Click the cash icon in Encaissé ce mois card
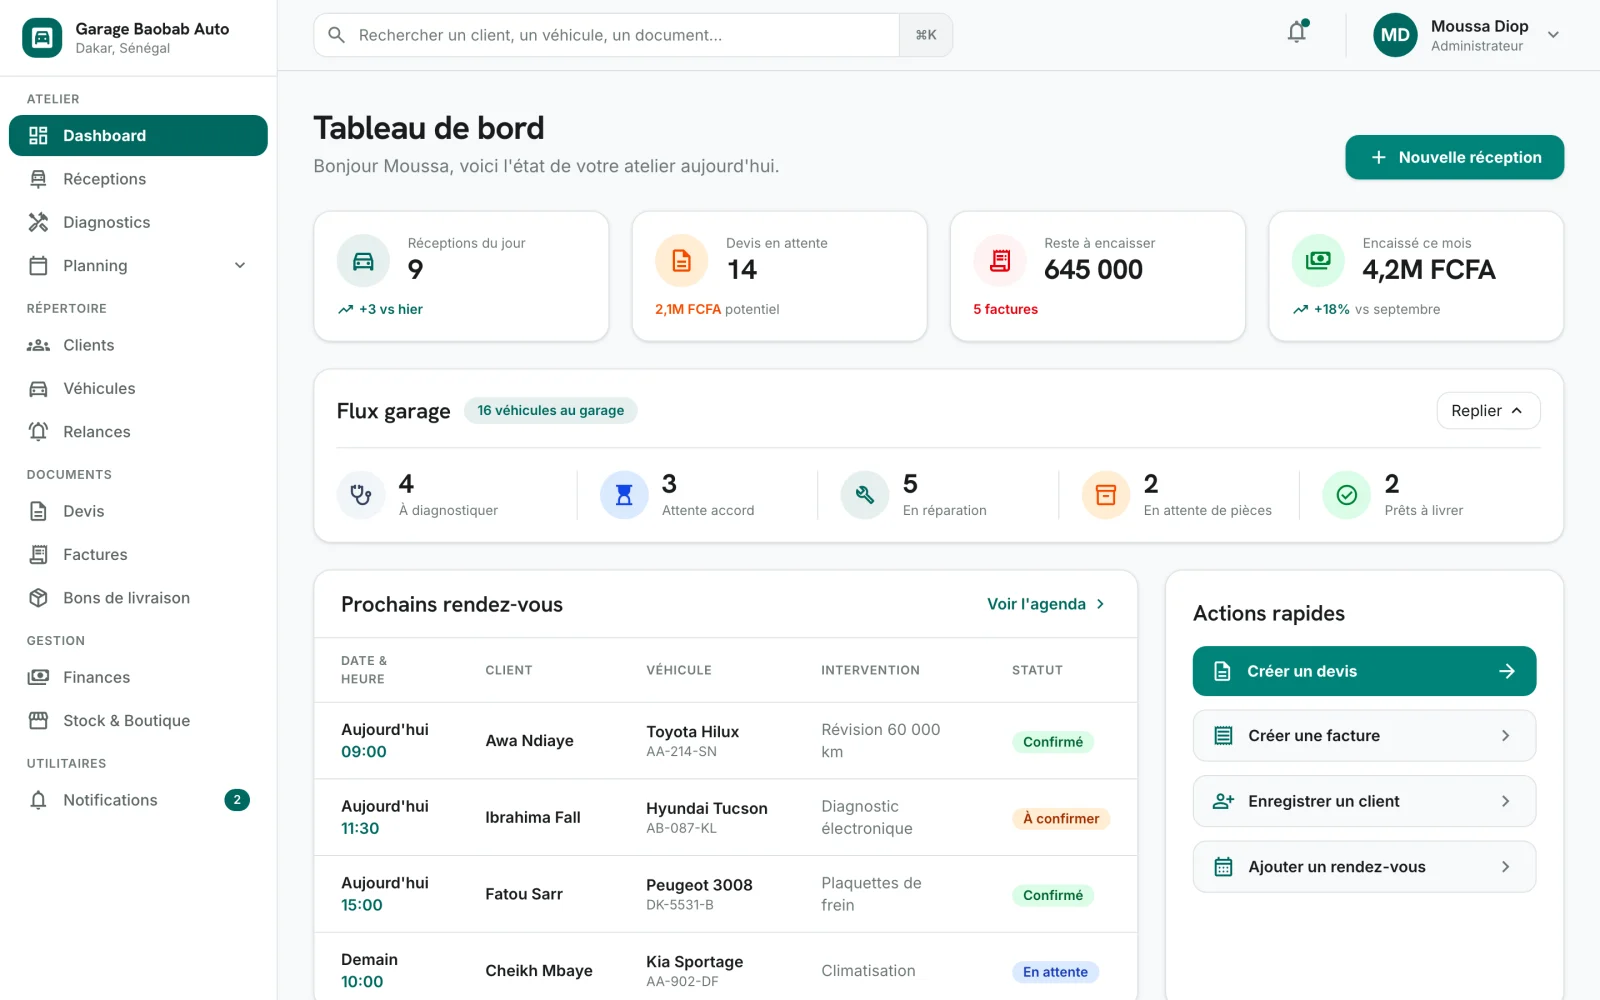Image resolution: width=1600 pixels, height=1000 pixels. click(1318, 260)
